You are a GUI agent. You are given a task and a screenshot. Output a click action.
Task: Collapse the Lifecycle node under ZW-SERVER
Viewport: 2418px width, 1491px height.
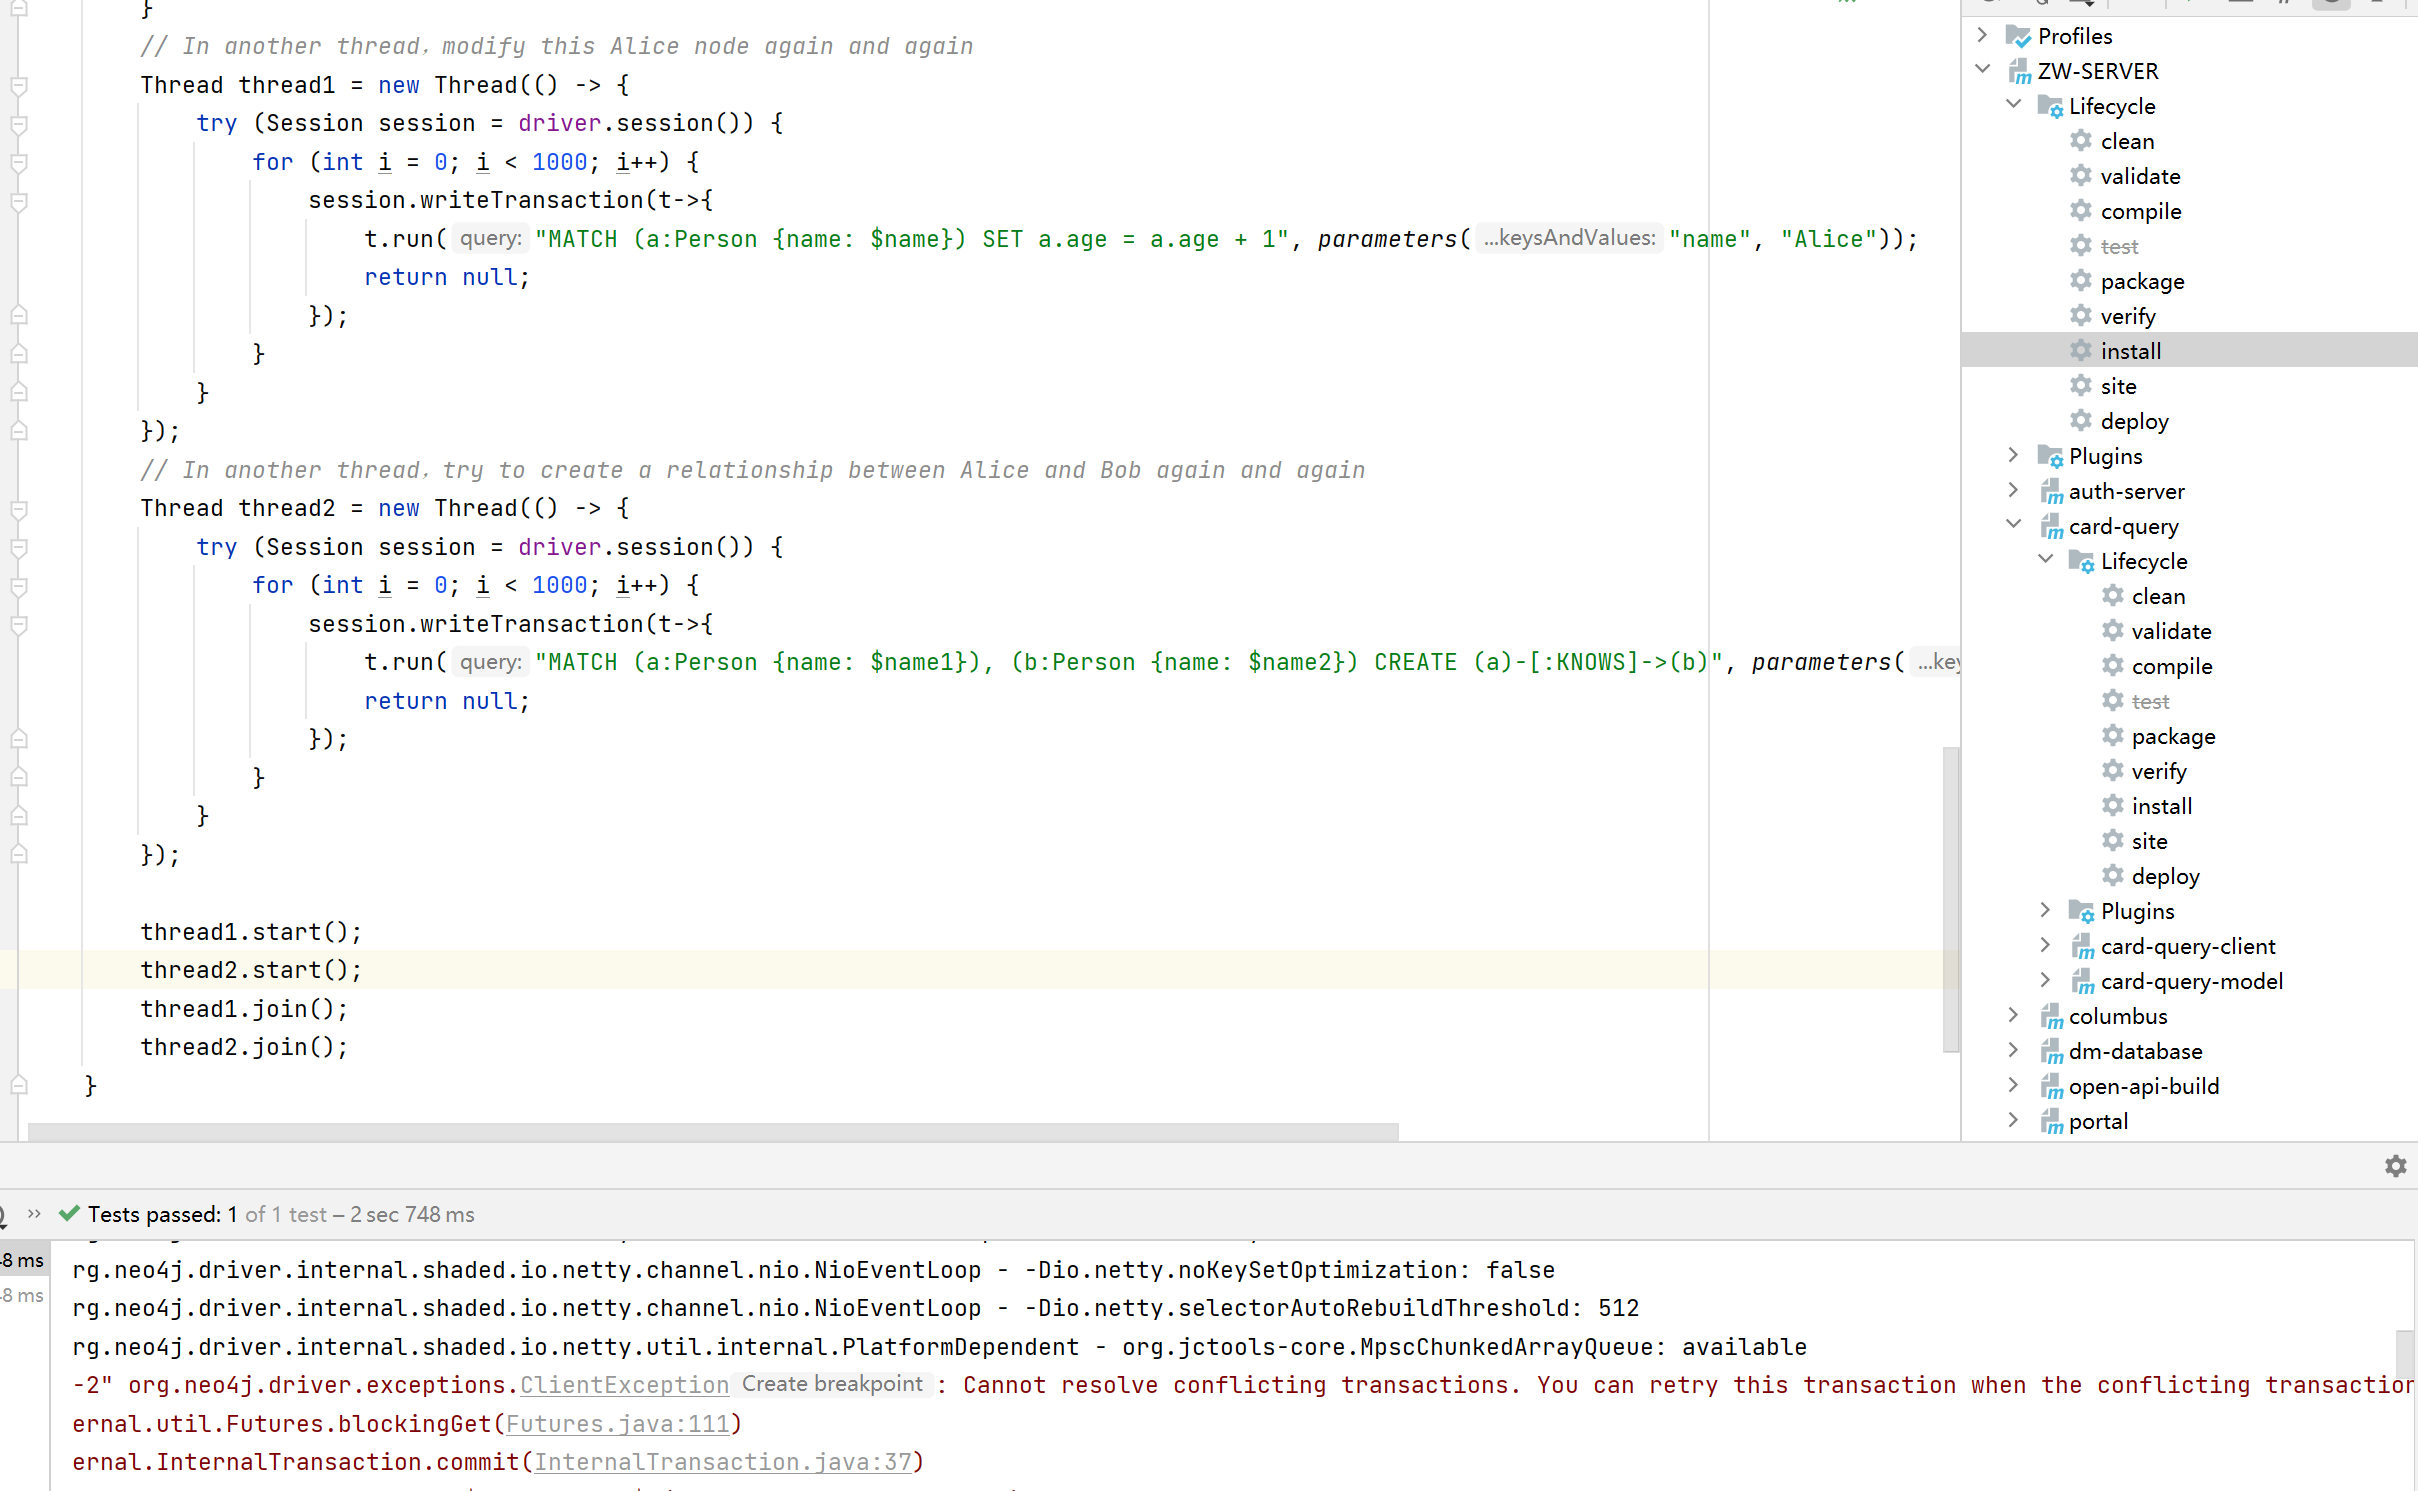point(2012,103)
